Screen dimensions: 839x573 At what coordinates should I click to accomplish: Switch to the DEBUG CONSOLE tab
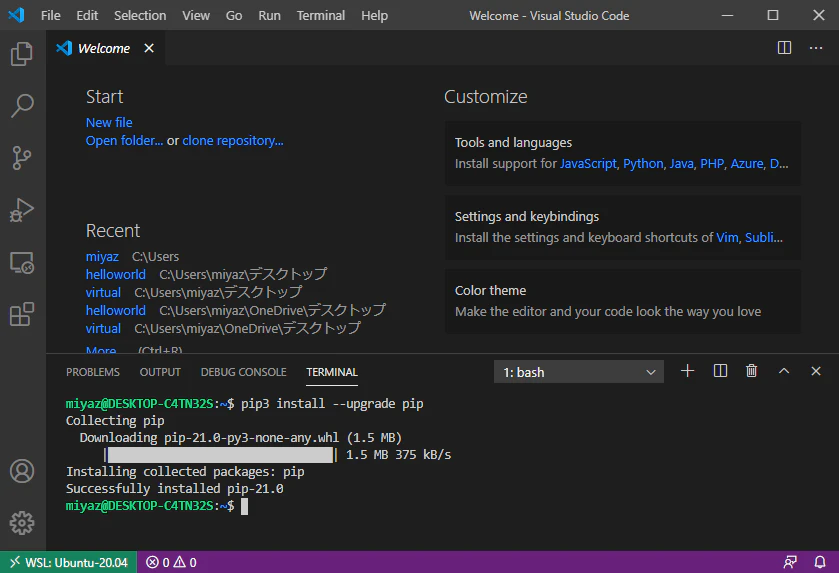[x=243, y=372]
